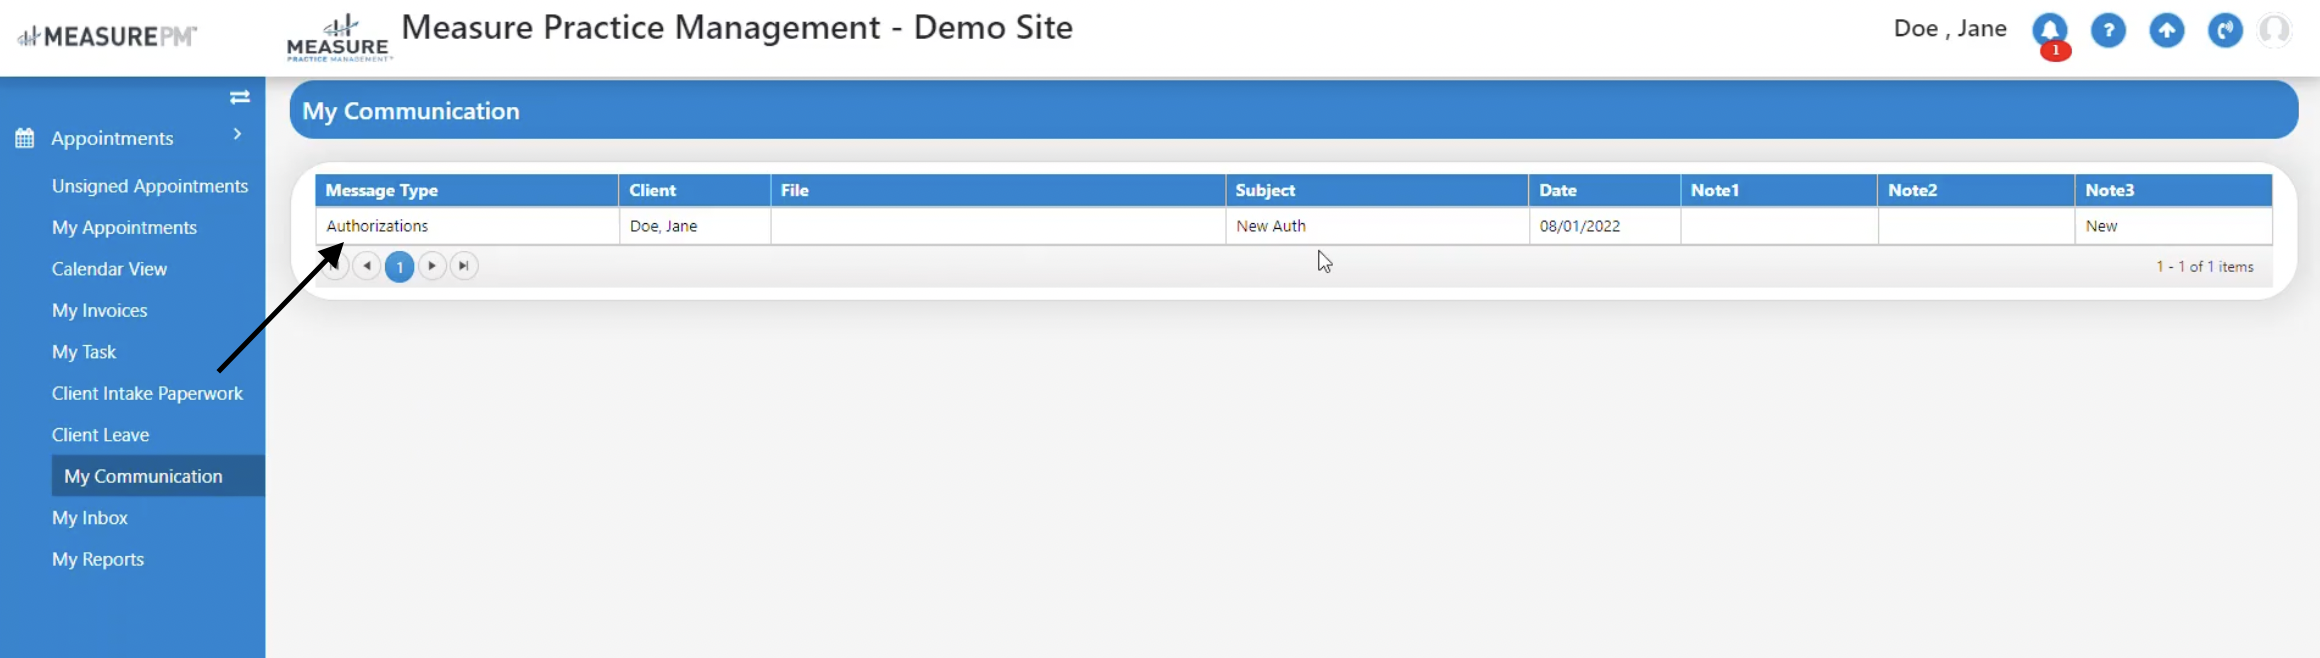Click the MeasurePM logo
The image size is (2320, 658).
point(108,36)
